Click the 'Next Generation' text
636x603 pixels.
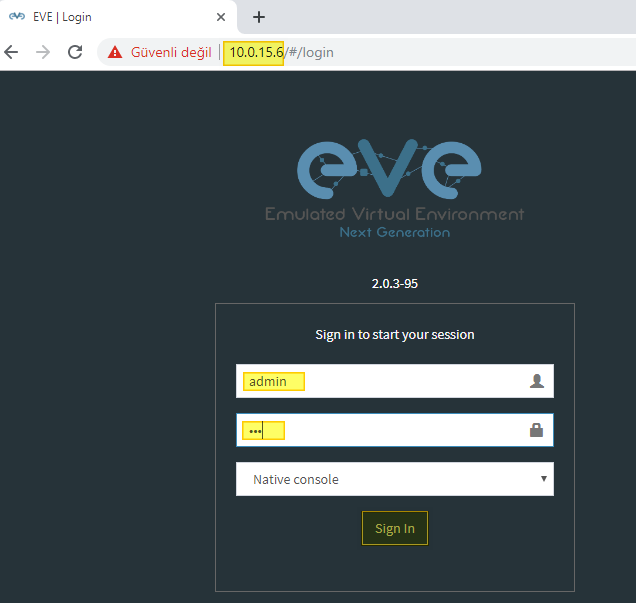tap(395, 232)
